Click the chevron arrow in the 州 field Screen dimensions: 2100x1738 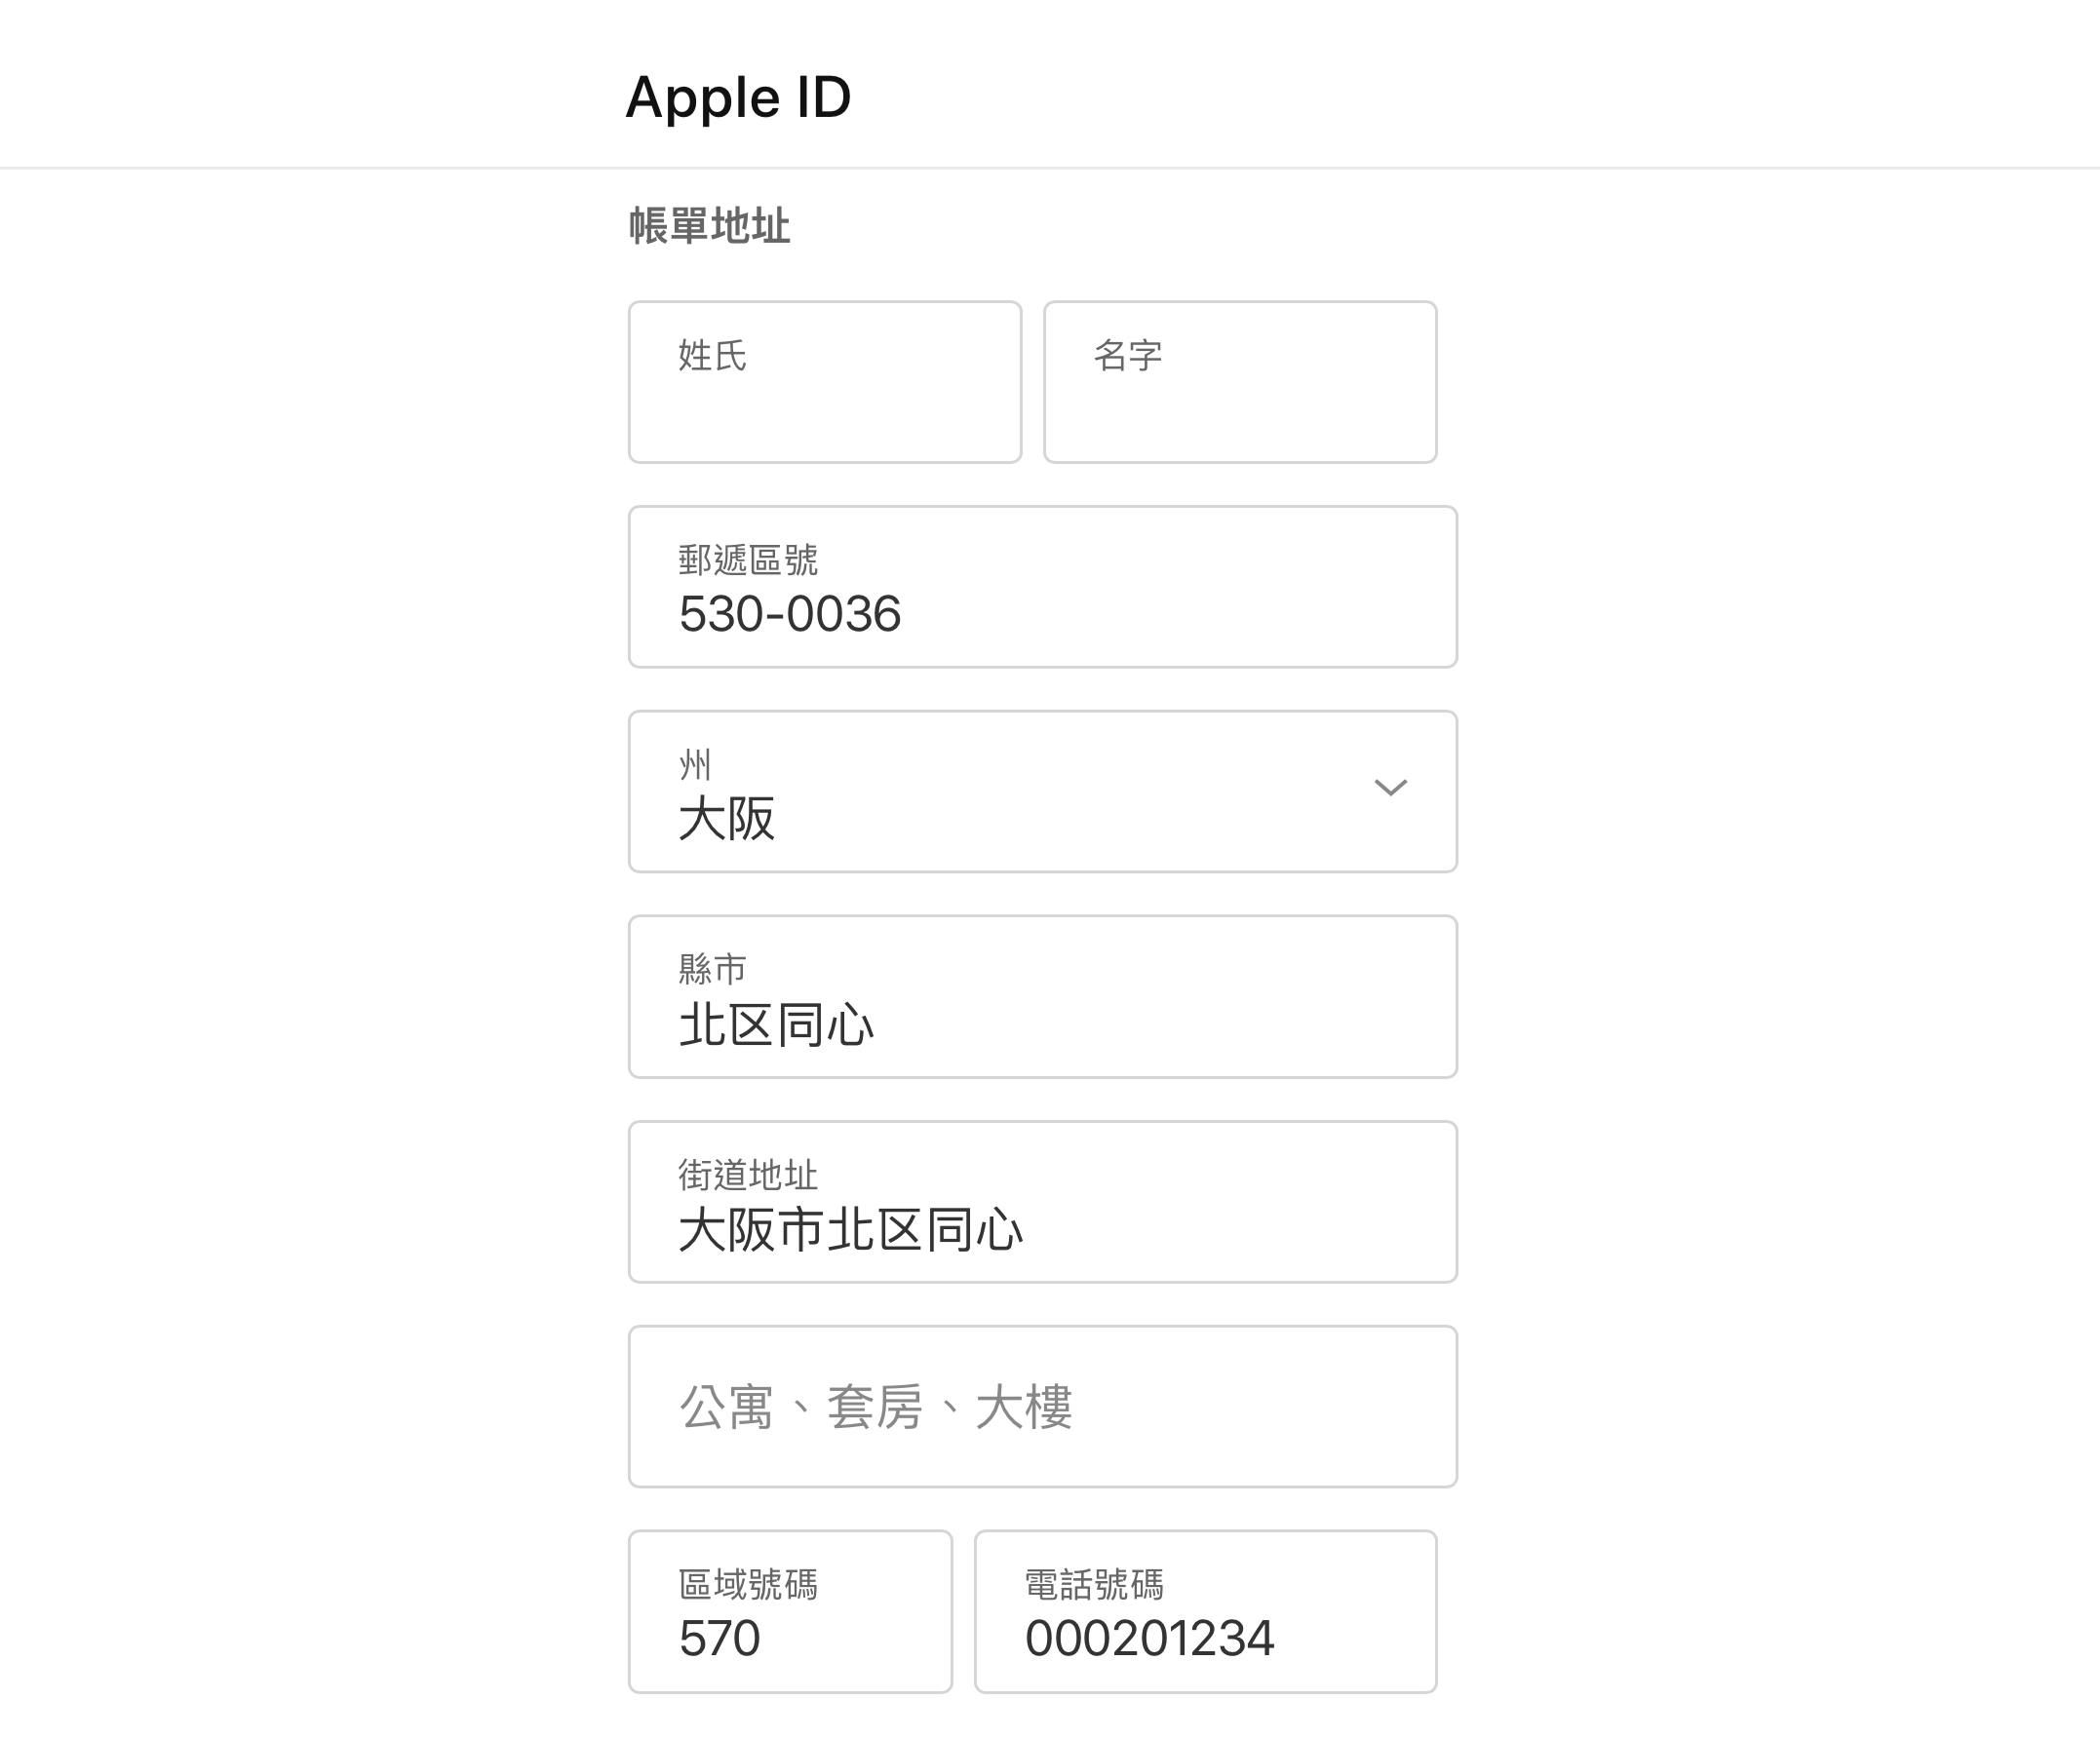(1390, 788)
